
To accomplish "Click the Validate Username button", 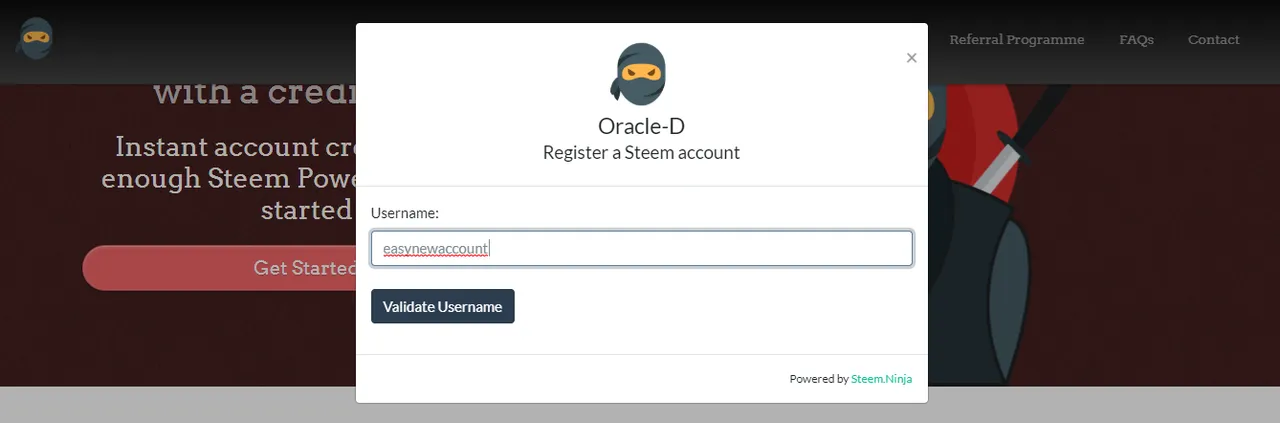I will pos(443,306).
